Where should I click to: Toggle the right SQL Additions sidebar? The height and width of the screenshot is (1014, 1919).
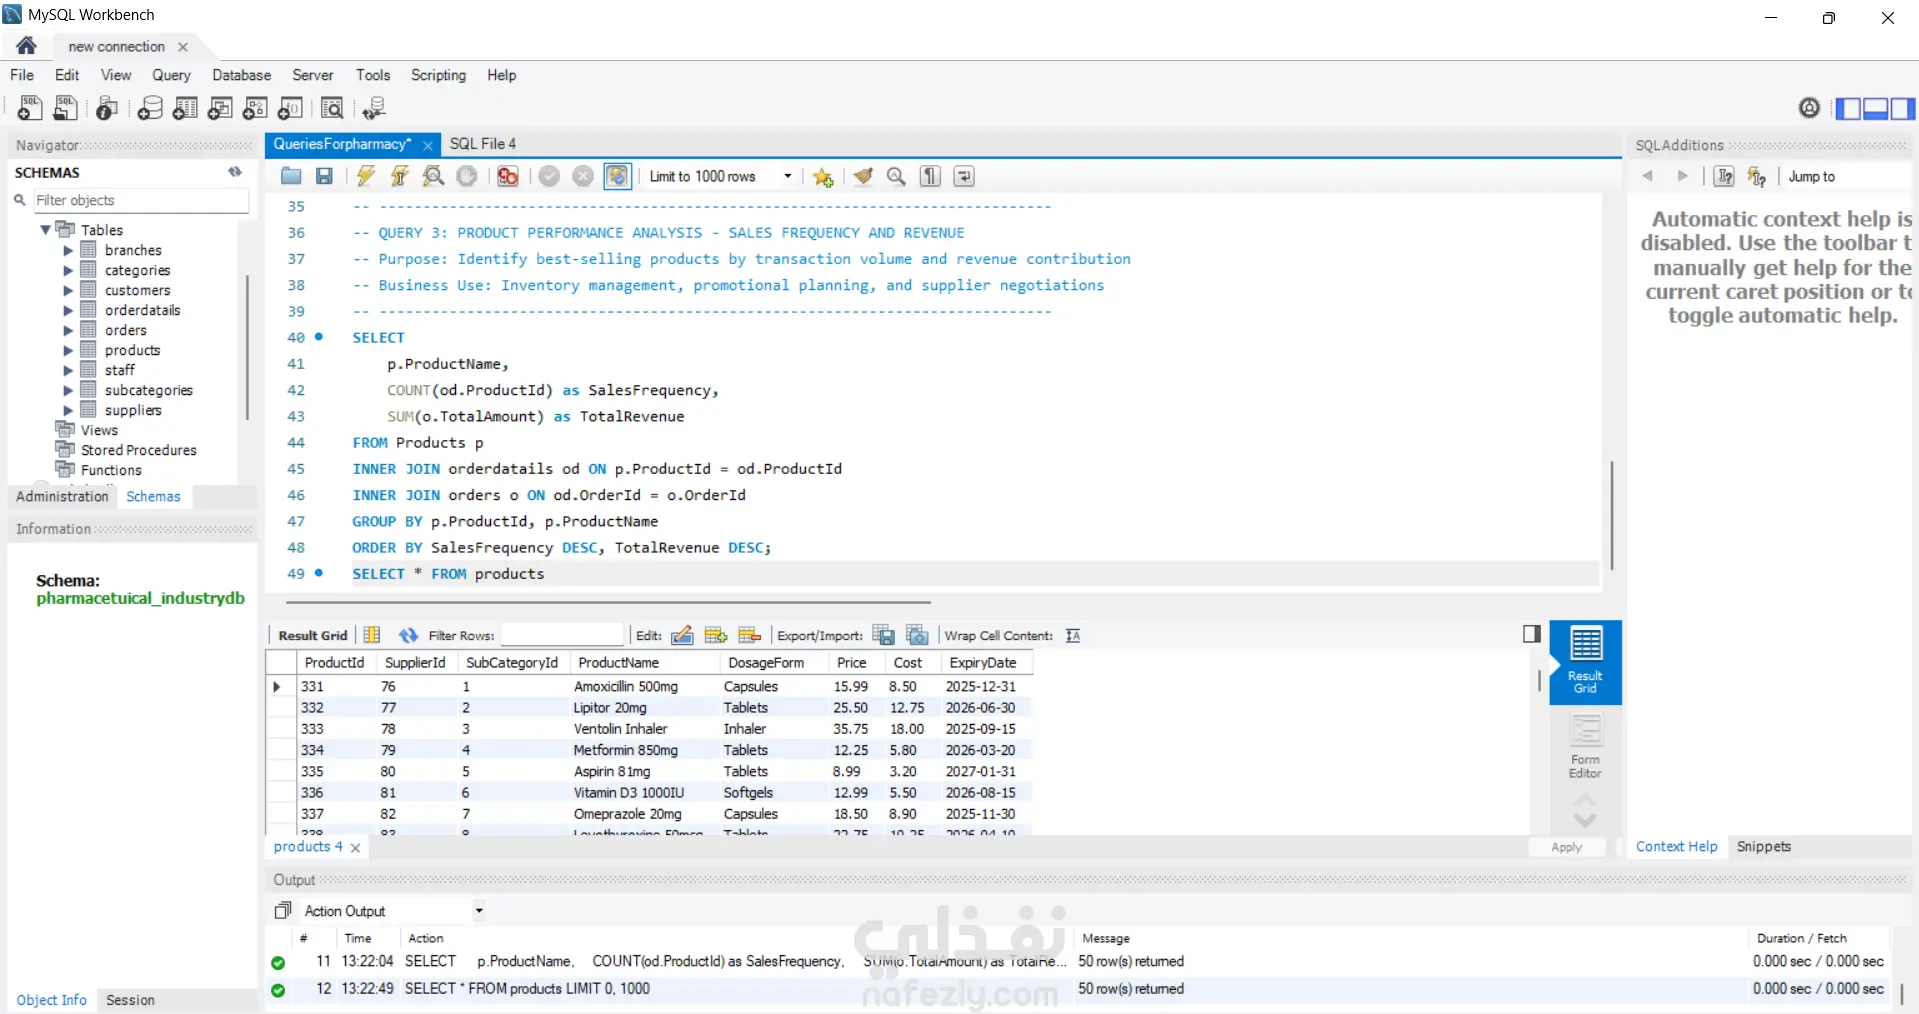pos(1902,108)
